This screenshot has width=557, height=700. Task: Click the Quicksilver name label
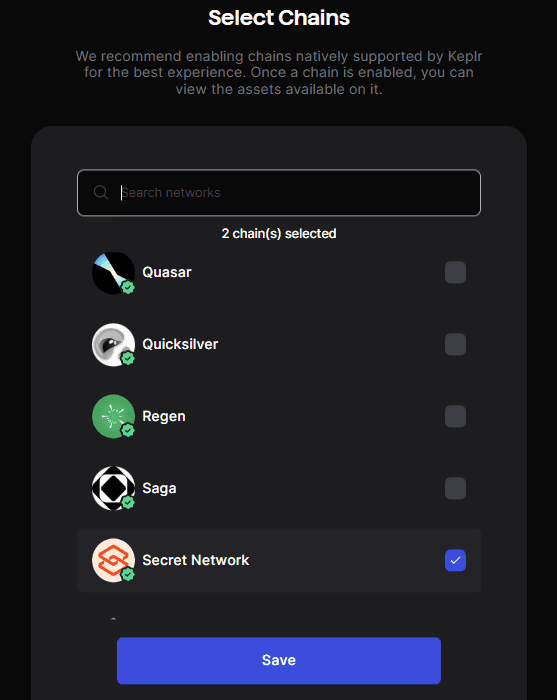(x=180, y=344)
